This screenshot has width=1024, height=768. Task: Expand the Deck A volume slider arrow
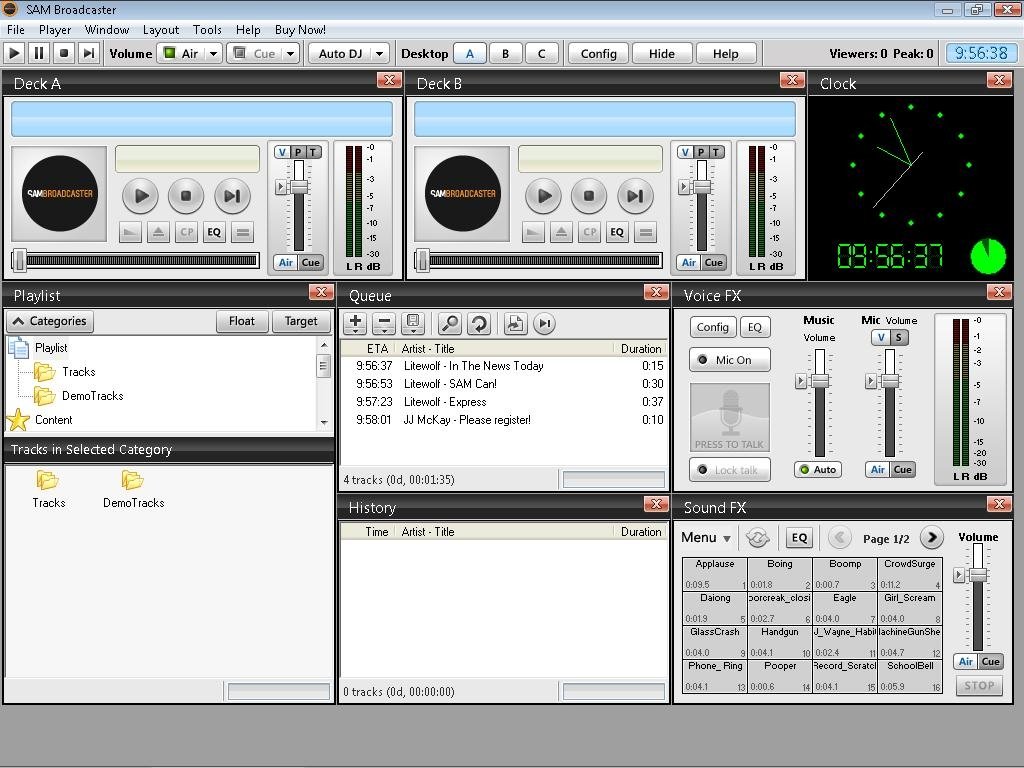pyautogui.click(x=281, y=187)
